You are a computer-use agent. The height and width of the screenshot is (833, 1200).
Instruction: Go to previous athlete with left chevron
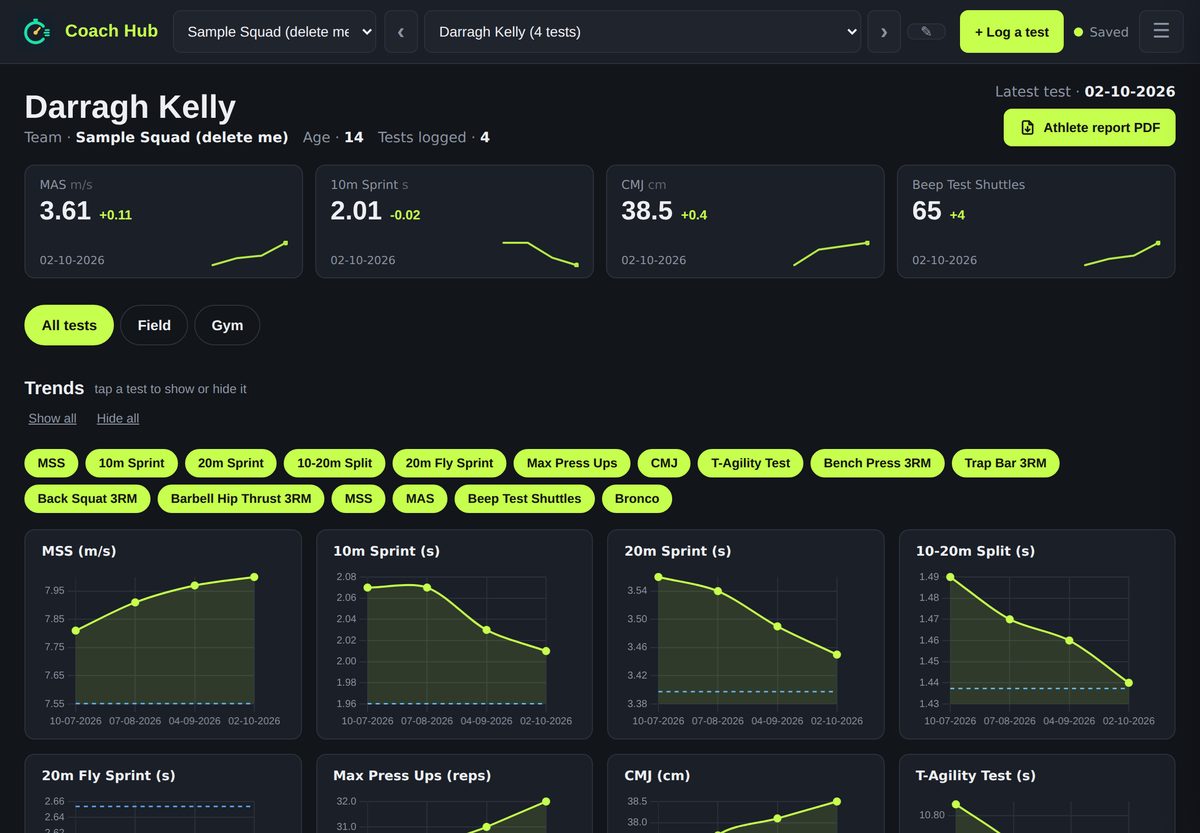tap(401, 32)
